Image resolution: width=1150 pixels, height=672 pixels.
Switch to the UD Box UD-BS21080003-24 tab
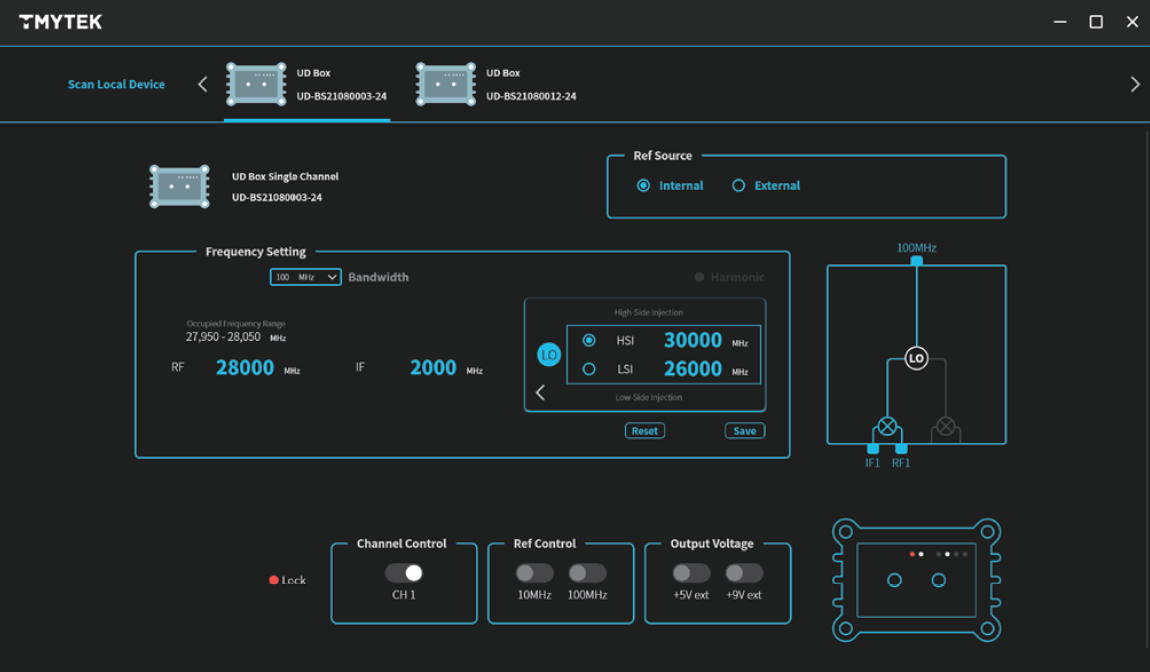[x=307, y=84]
